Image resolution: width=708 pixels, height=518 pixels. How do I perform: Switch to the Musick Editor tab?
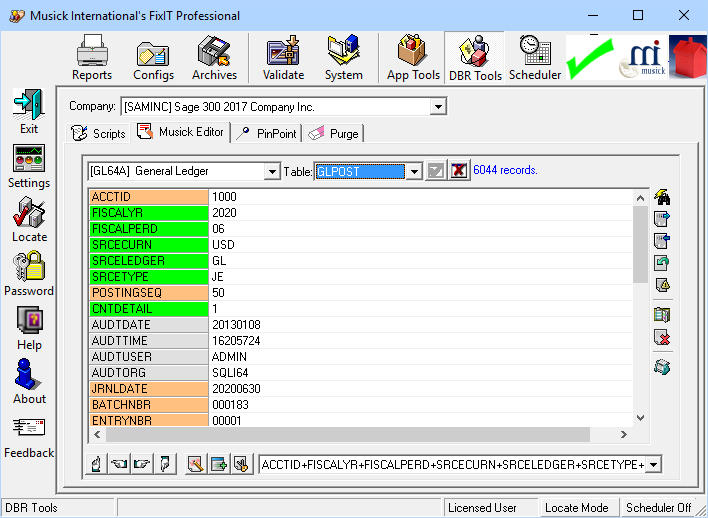(181, 132)
